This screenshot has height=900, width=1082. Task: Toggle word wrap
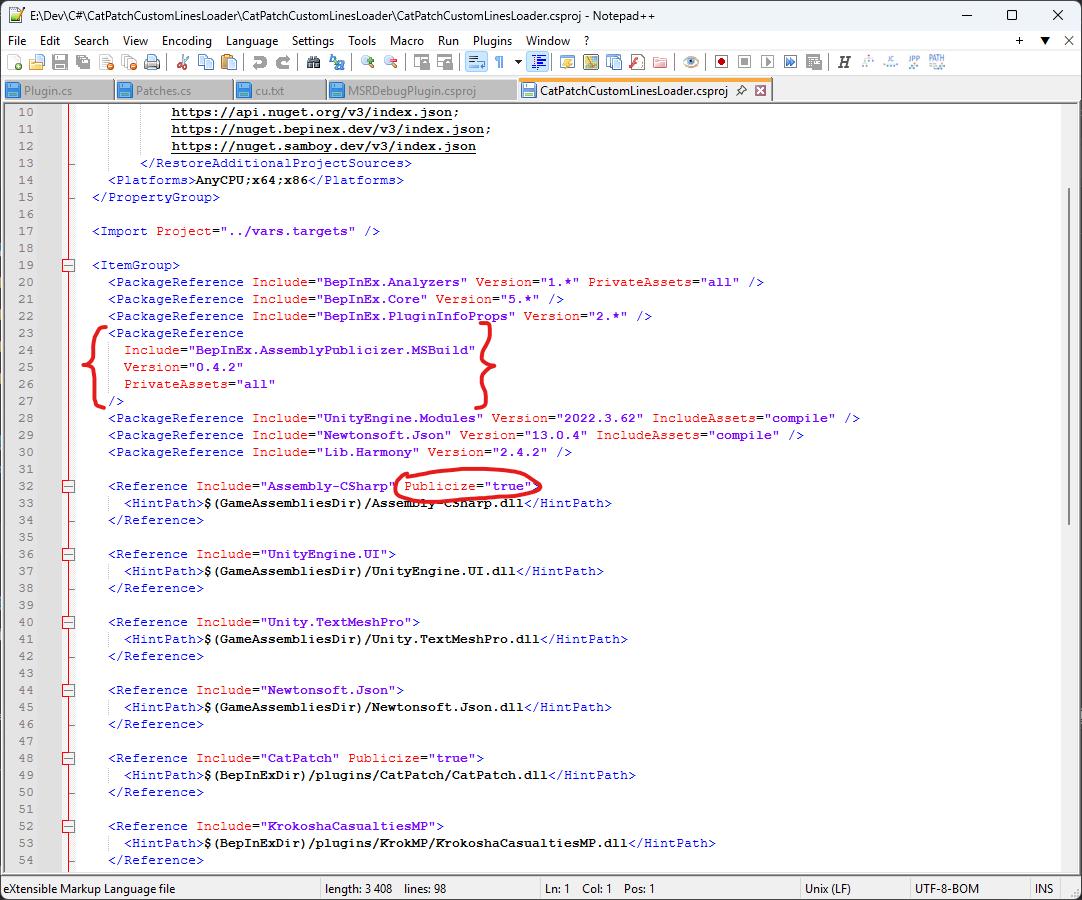(476, 62)
